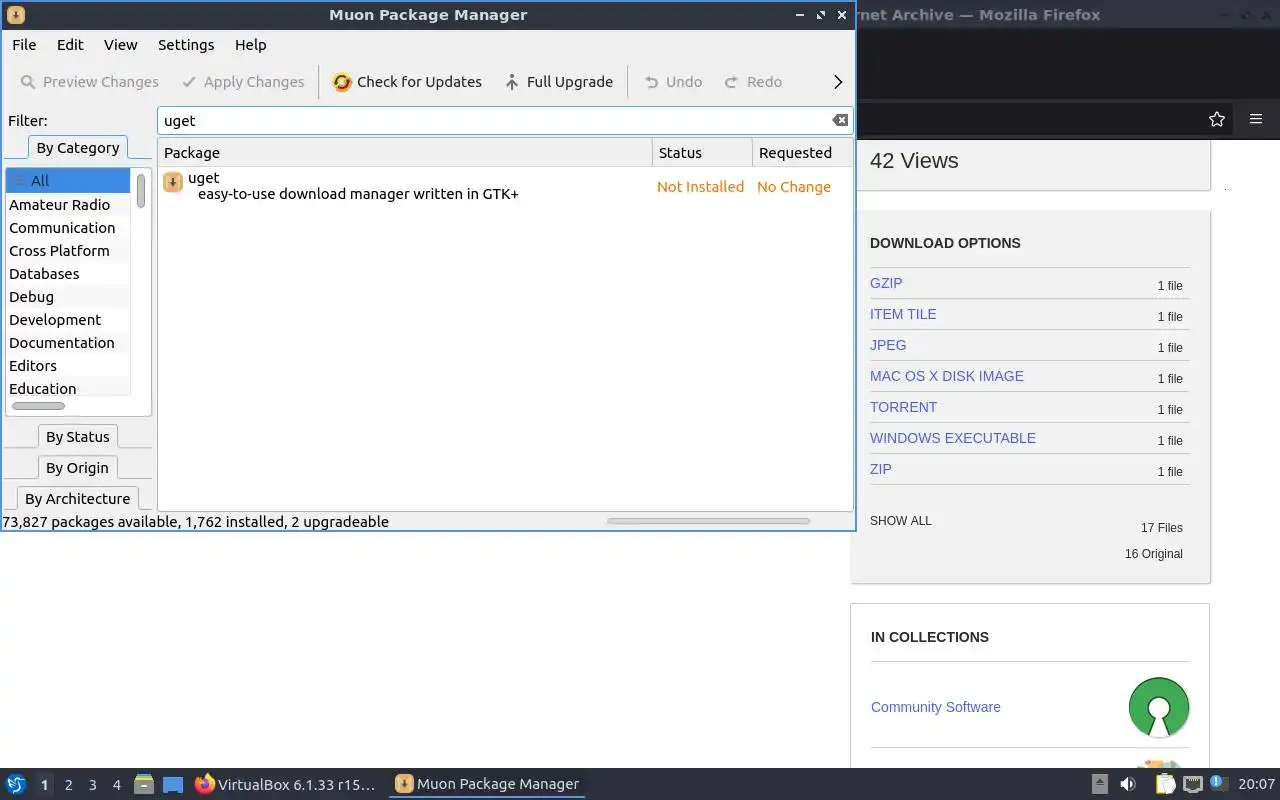Clear the uget search filter text

pyautogui.click(x=840, y=120)
